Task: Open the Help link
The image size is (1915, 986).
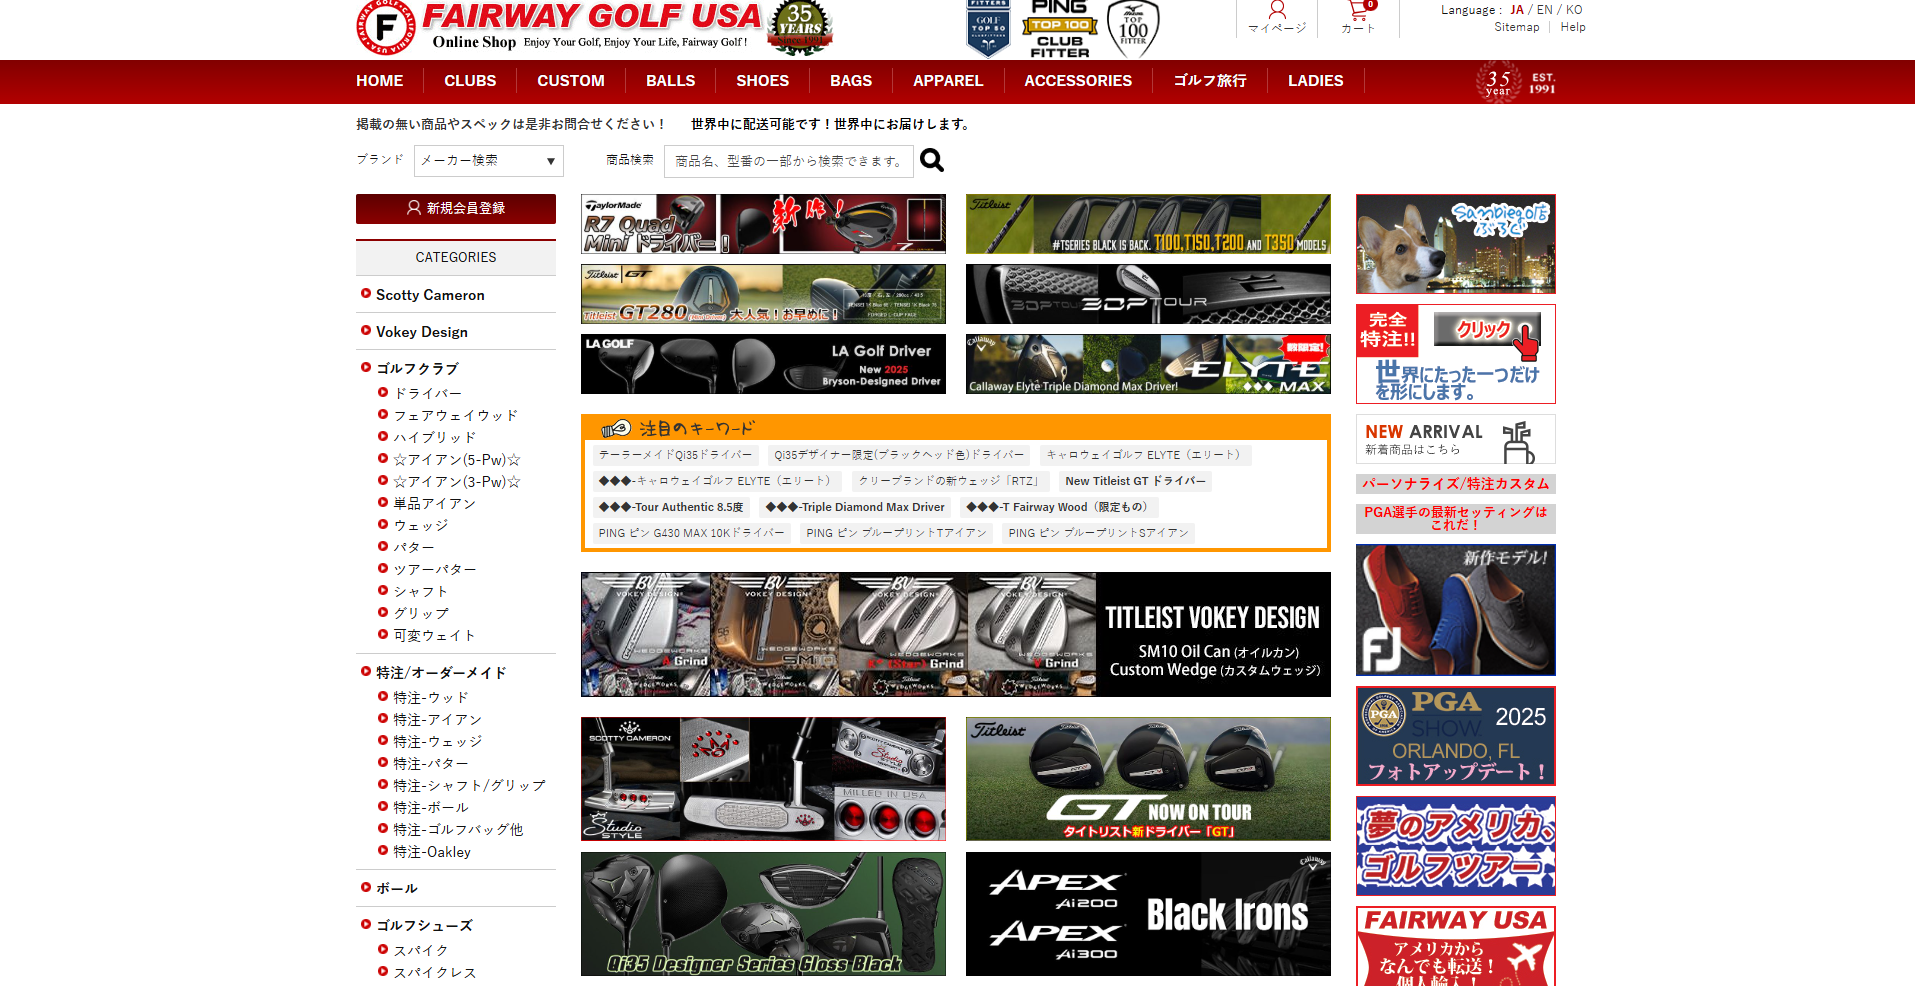Action: pos(1573,27)
